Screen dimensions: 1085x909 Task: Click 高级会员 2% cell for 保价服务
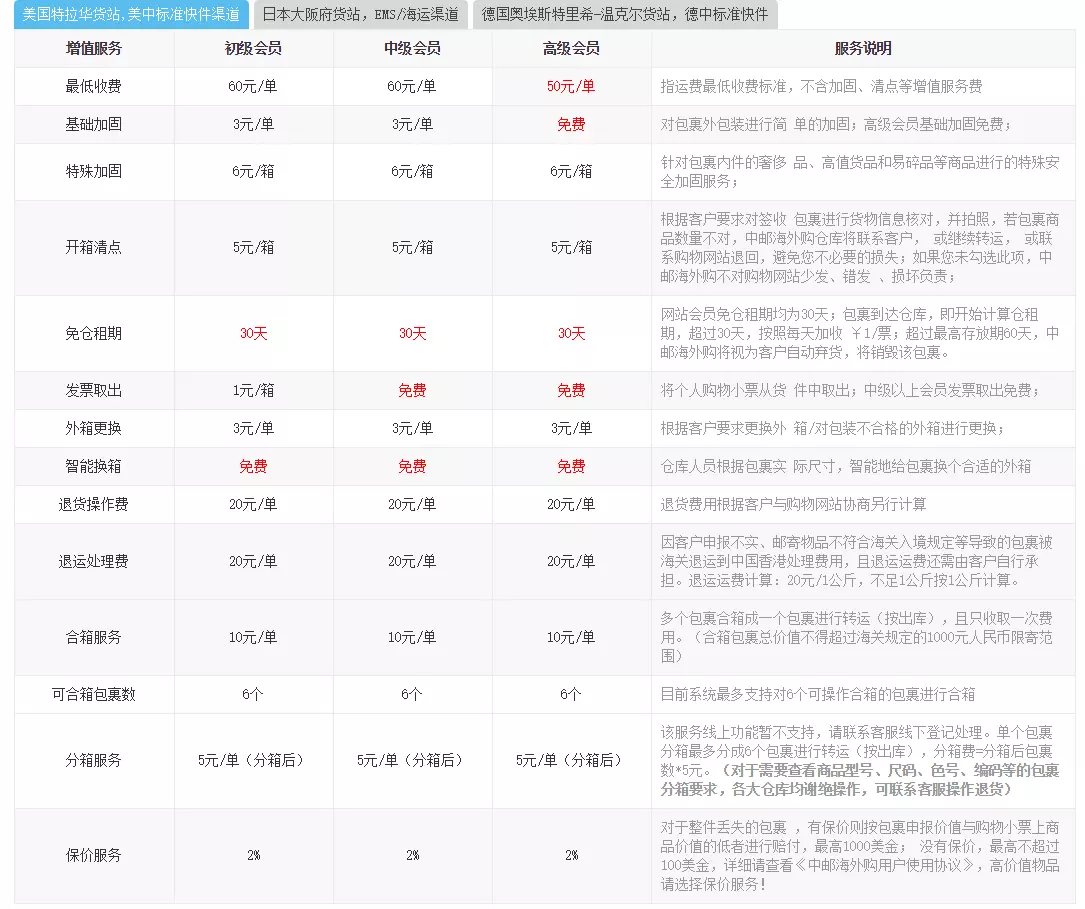(x=572, y=856)
